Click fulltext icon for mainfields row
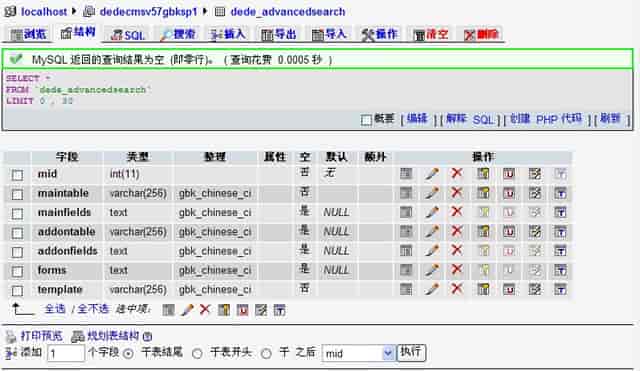 560,212
